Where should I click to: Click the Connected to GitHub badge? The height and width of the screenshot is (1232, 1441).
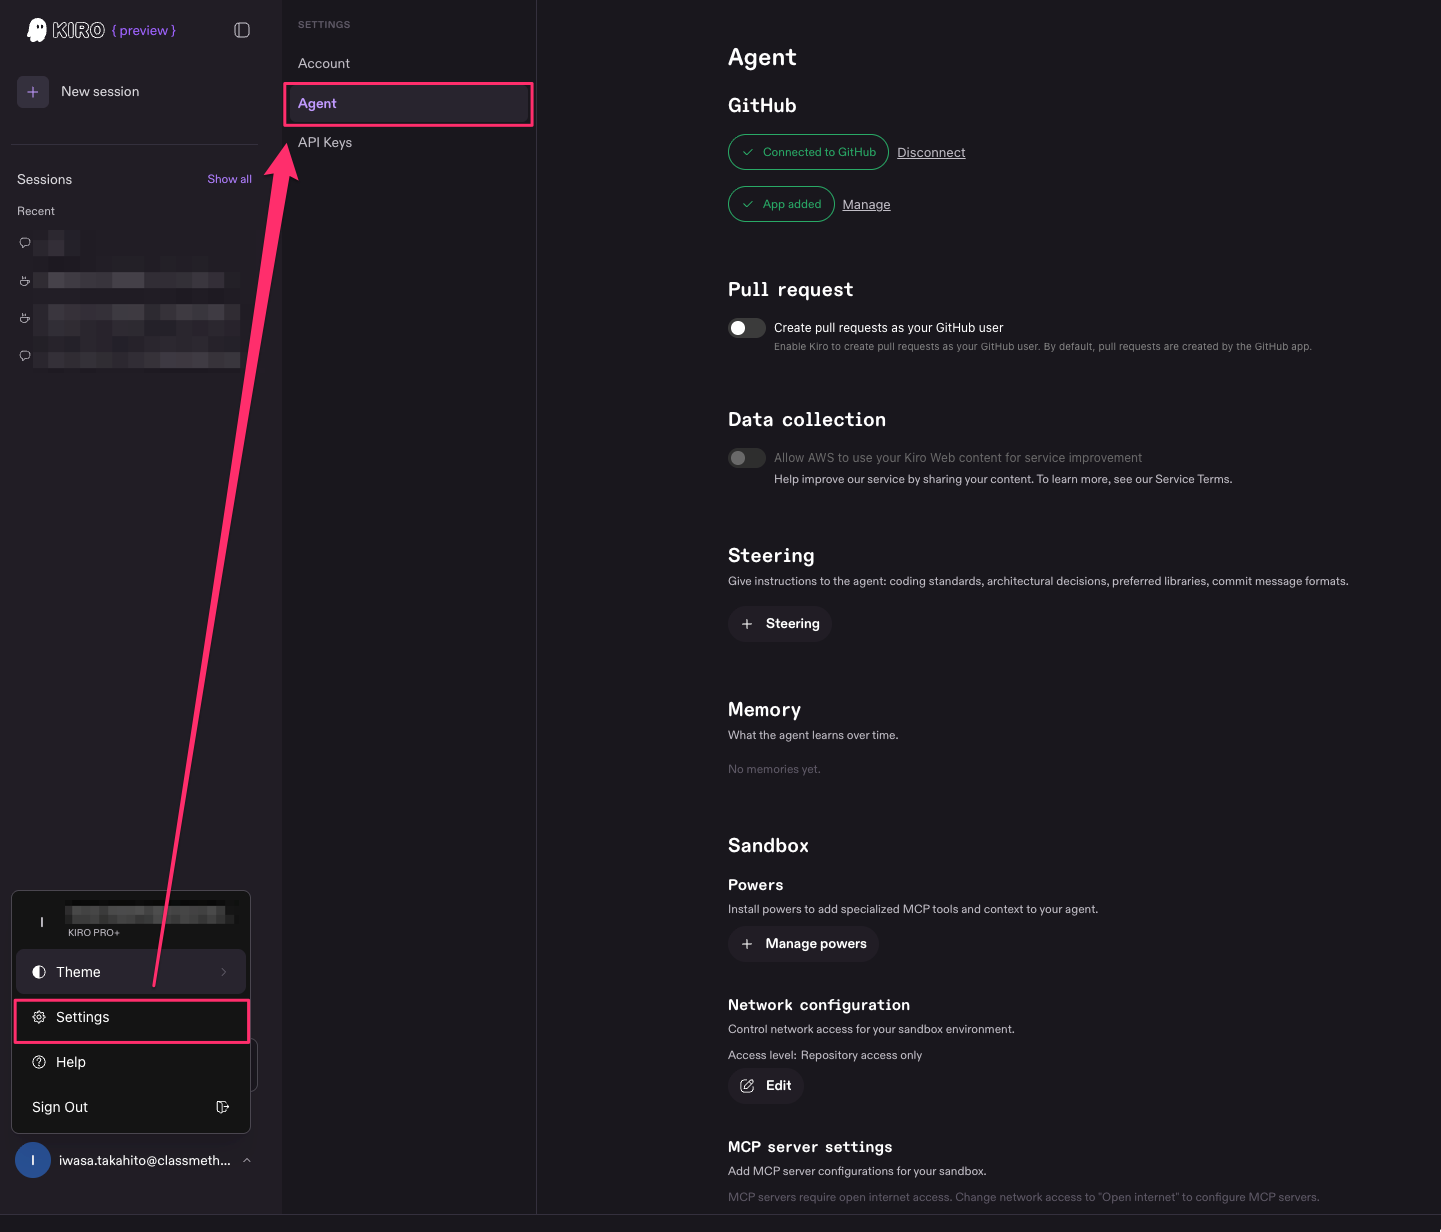click(808, 152)
